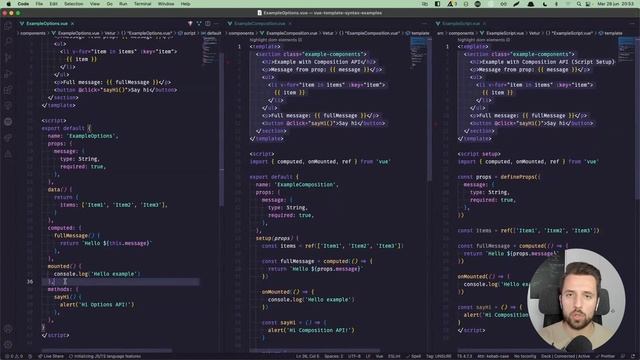Click line number 36 in the left editor

coord(30,282)
